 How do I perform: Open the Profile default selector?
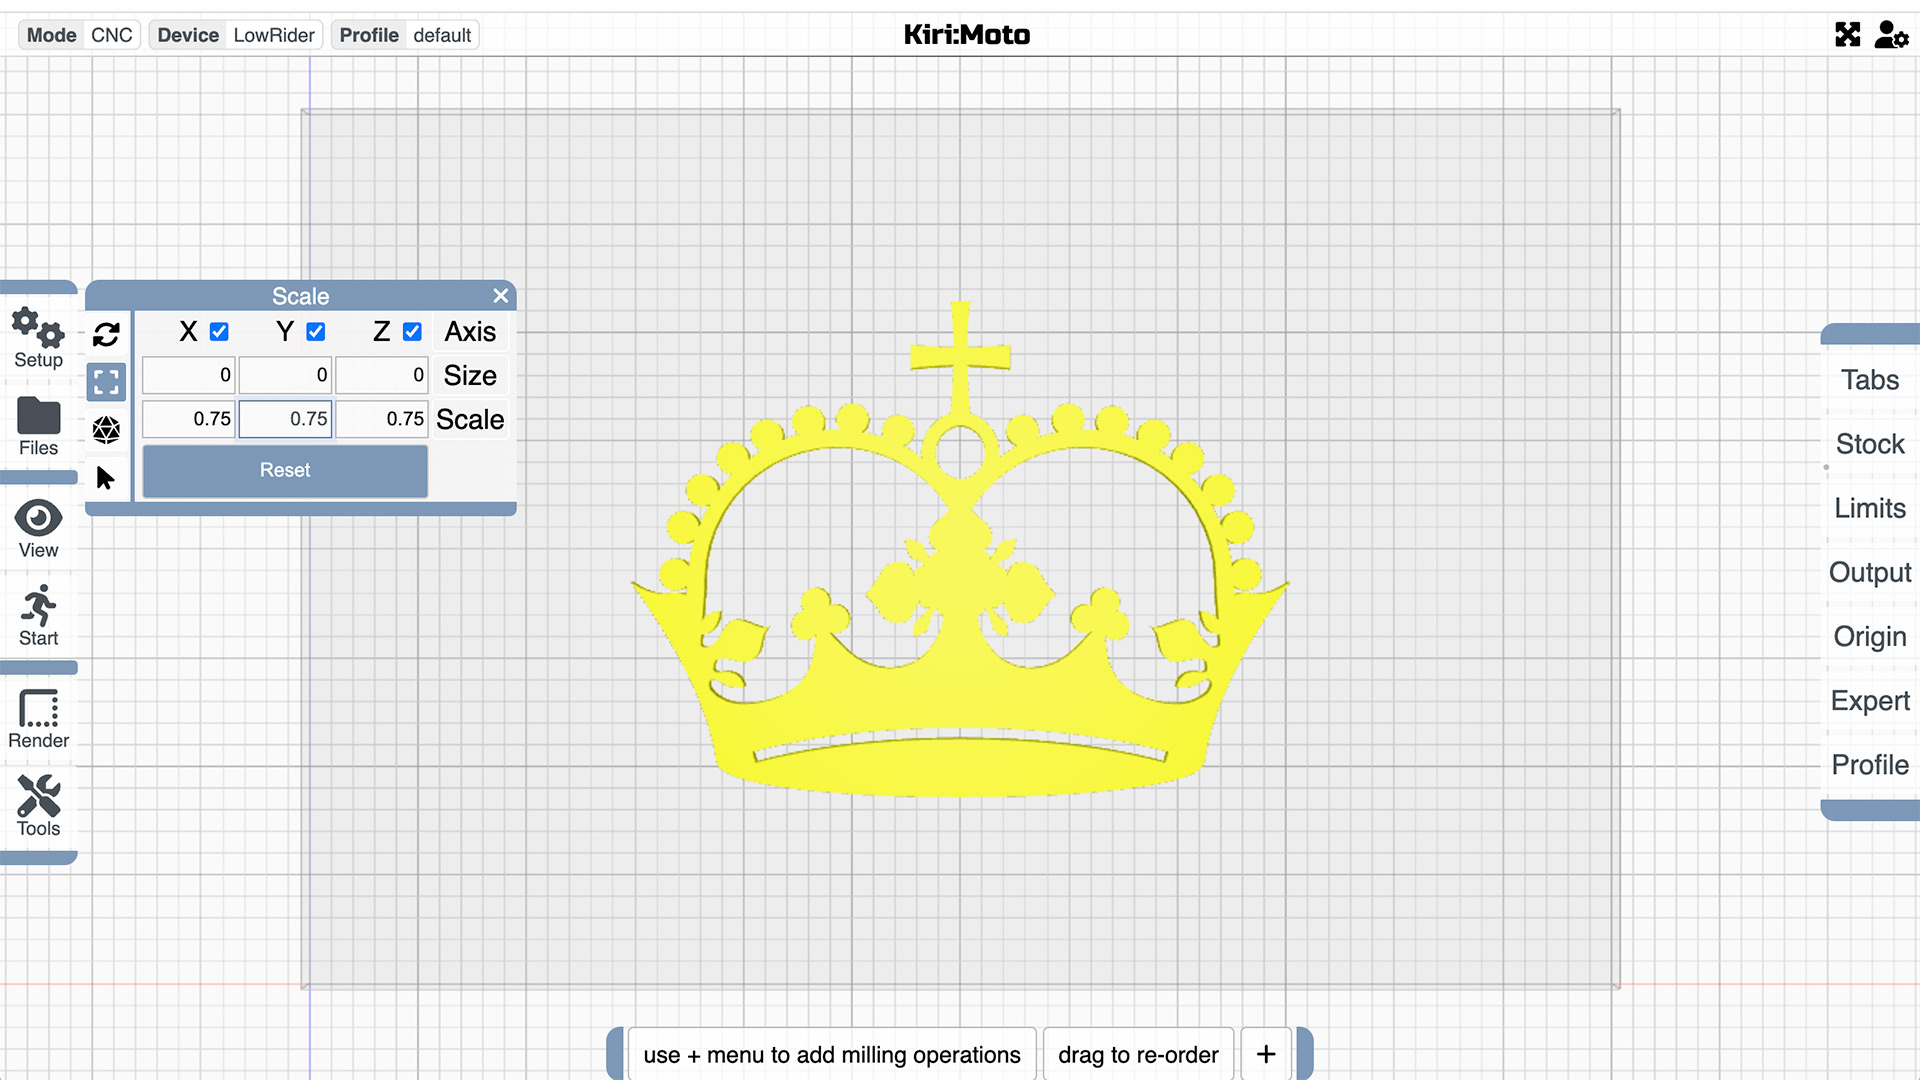(405, 35)
